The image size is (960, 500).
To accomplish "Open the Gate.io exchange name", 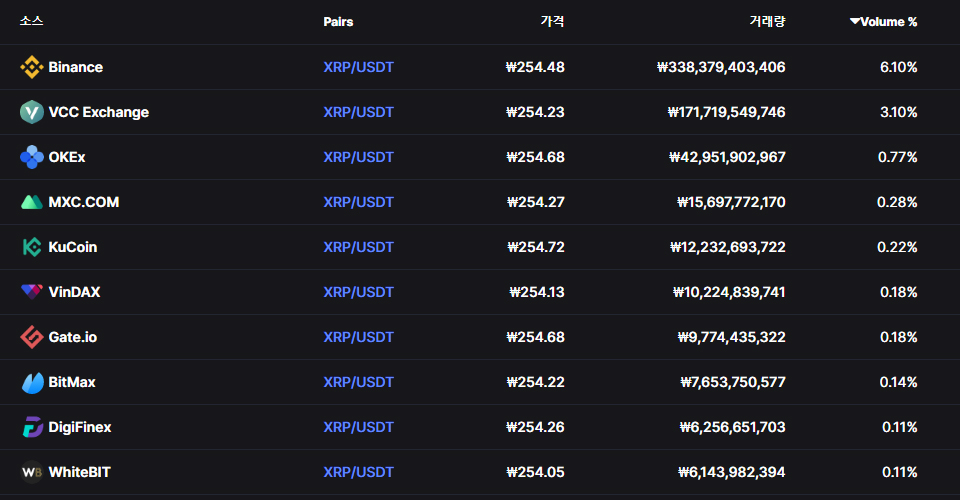I will [73, 337].
